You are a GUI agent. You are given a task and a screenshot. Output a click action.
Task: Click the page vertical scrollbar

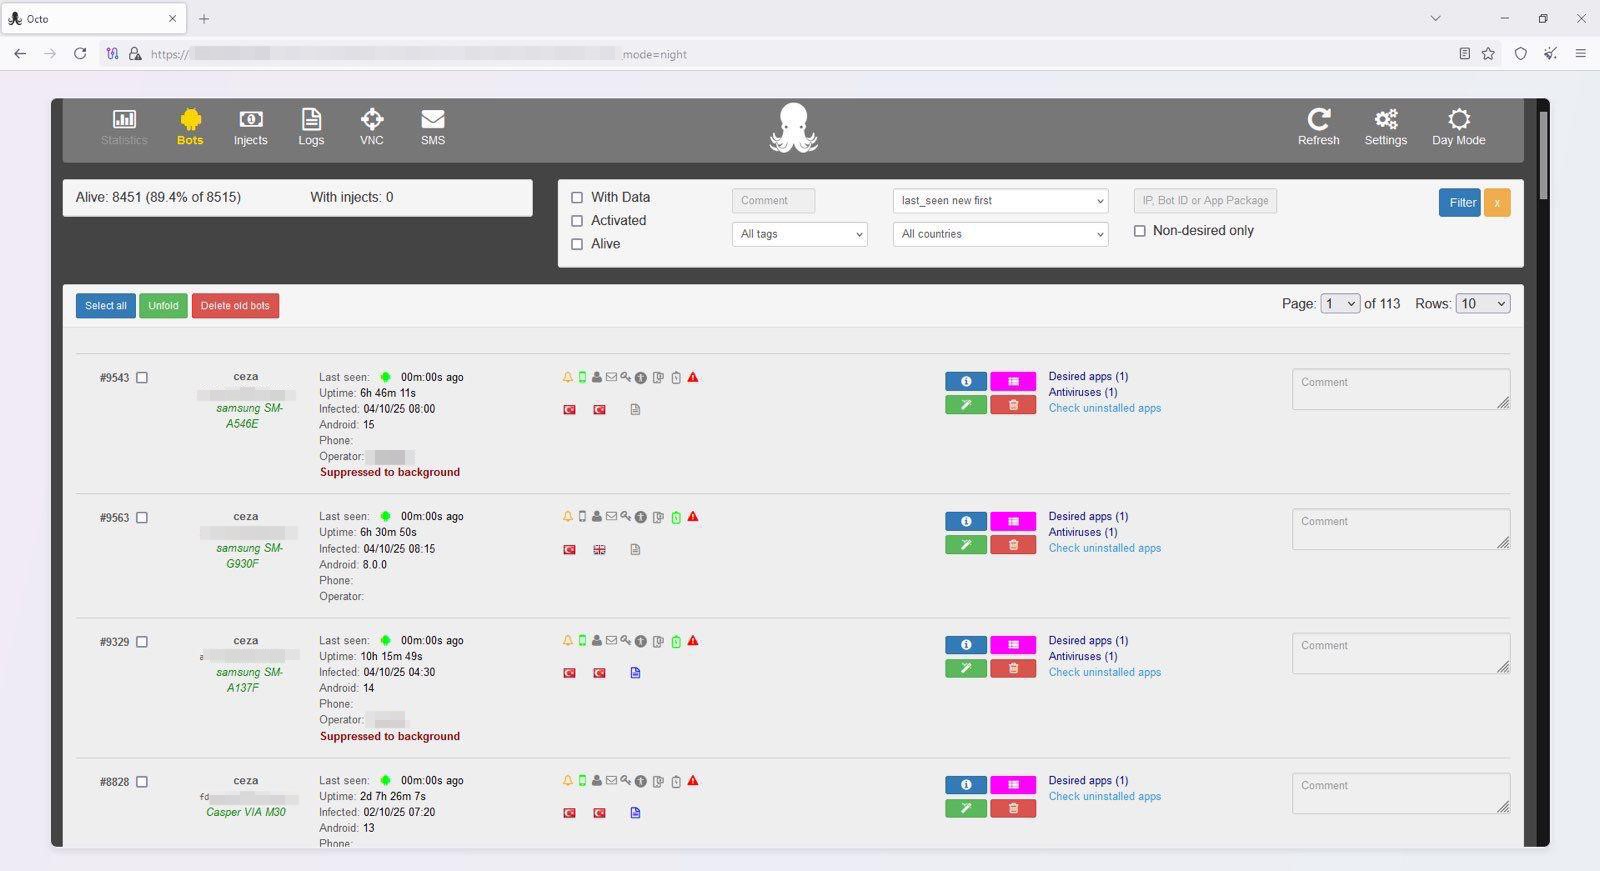point(1543,155)
